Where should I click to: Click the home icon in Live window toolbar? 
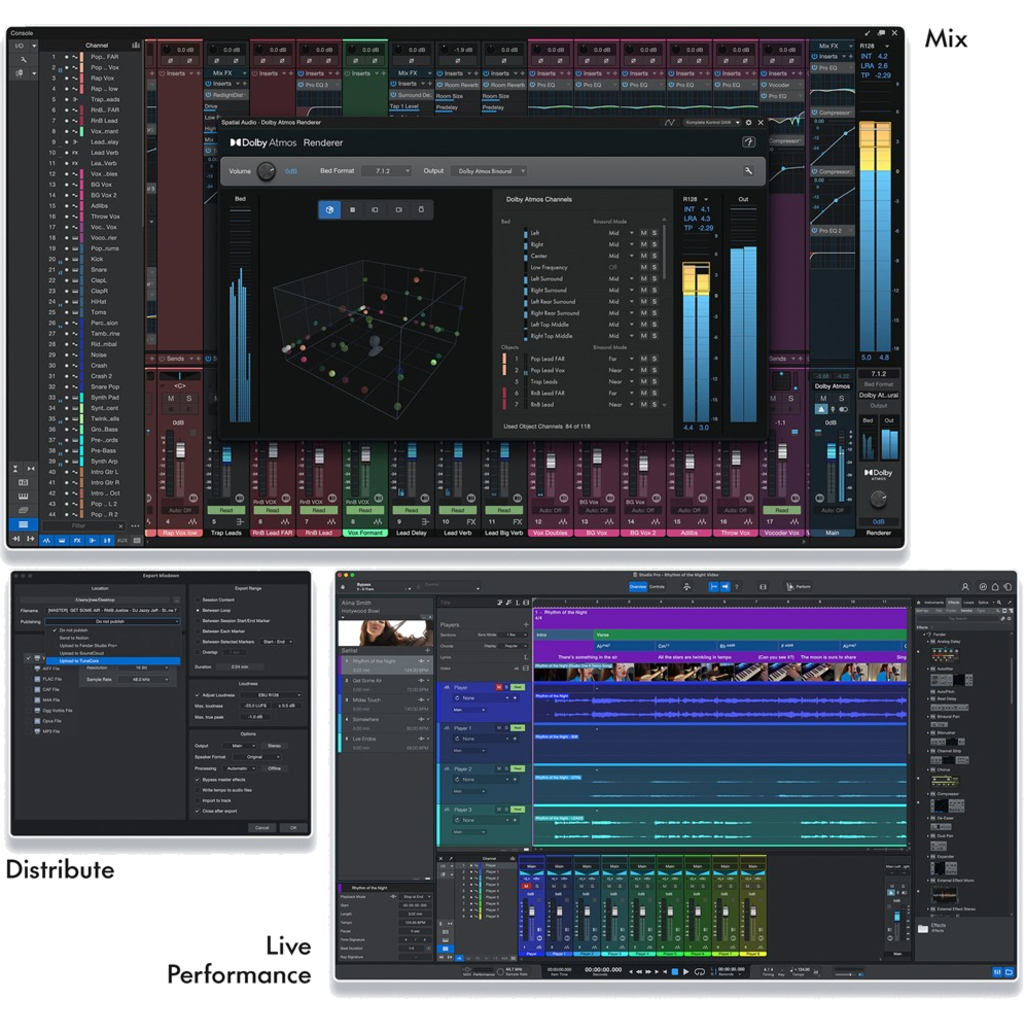tap(995, 586)
